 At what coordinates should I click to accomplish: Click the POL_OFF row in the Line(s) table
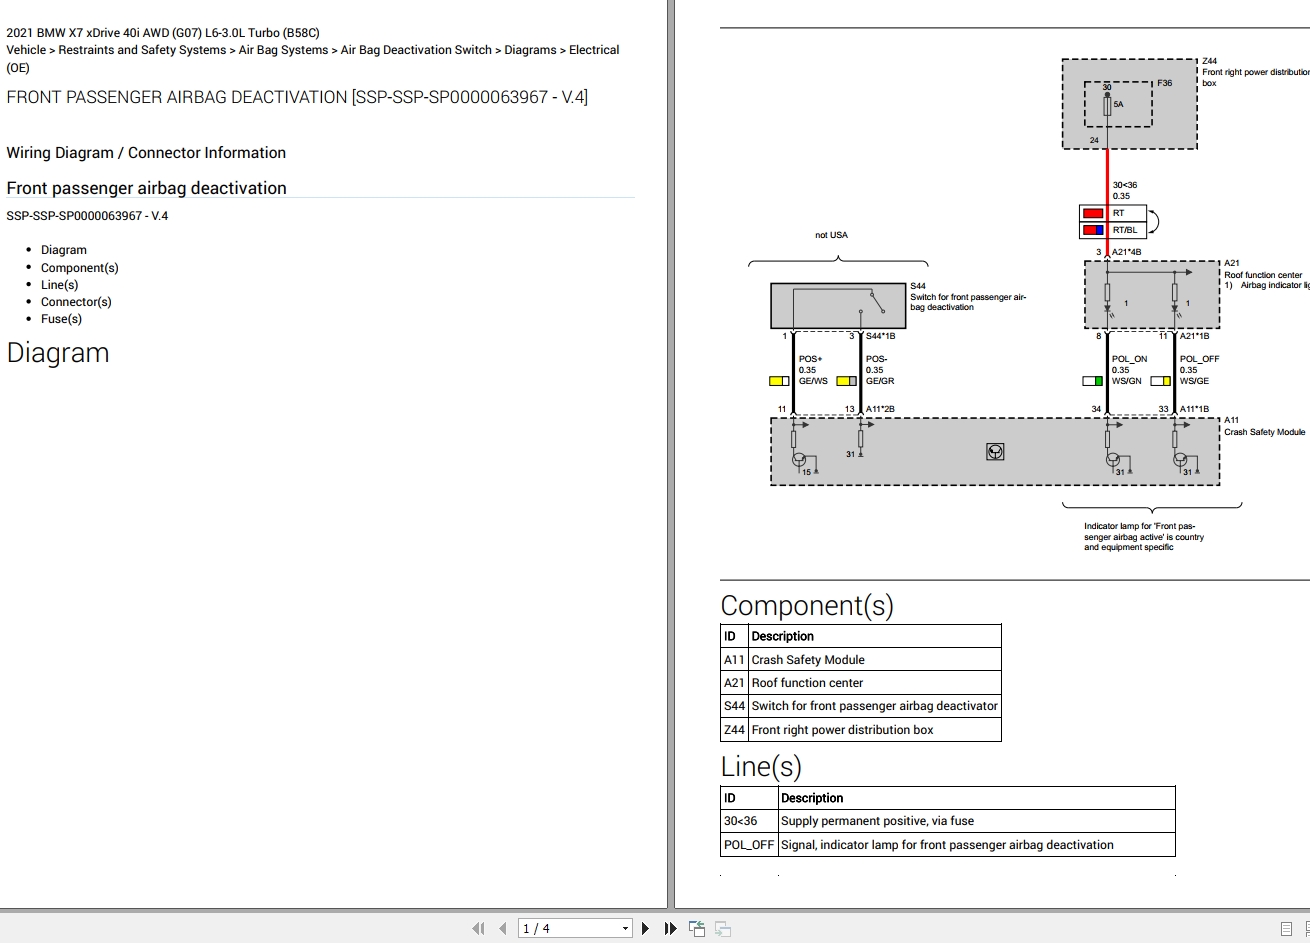click(948, 845)
